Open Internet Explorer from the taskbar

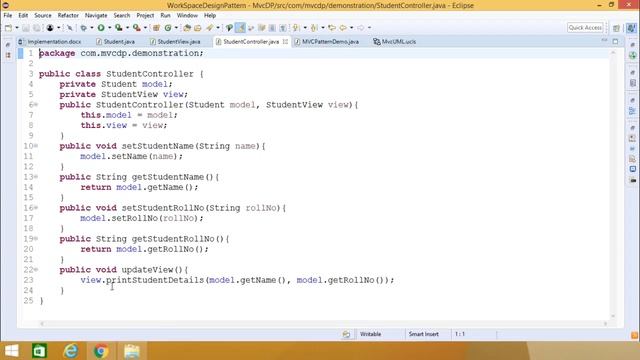pos(71,351)
